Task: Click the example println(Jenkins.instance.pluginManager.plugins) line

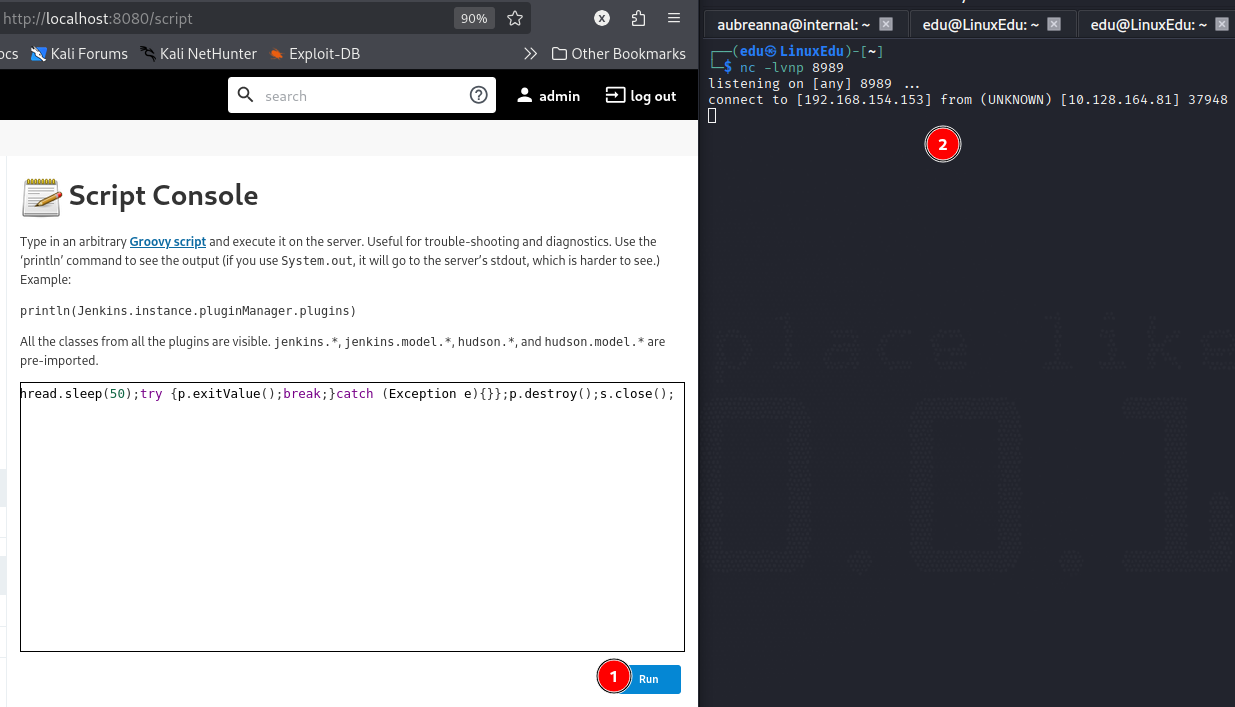Action: pyautogui.click(x=188, y=311)
